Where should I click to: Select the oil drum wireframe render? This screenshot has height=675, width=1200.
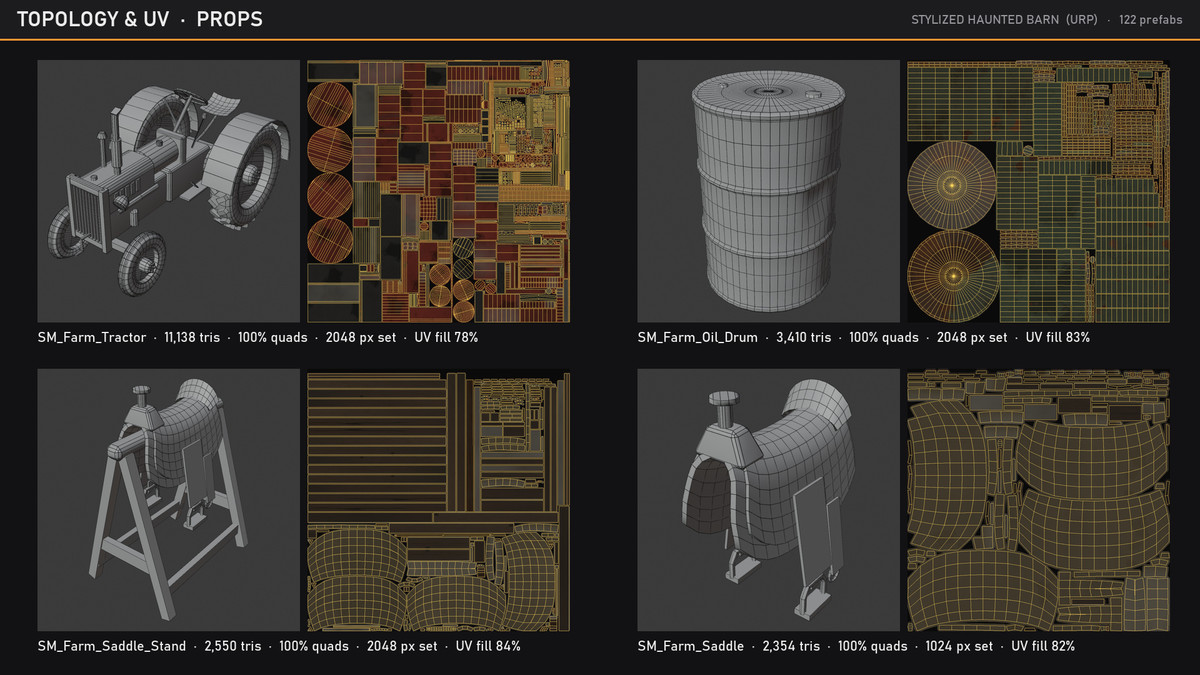coord(769,191)
